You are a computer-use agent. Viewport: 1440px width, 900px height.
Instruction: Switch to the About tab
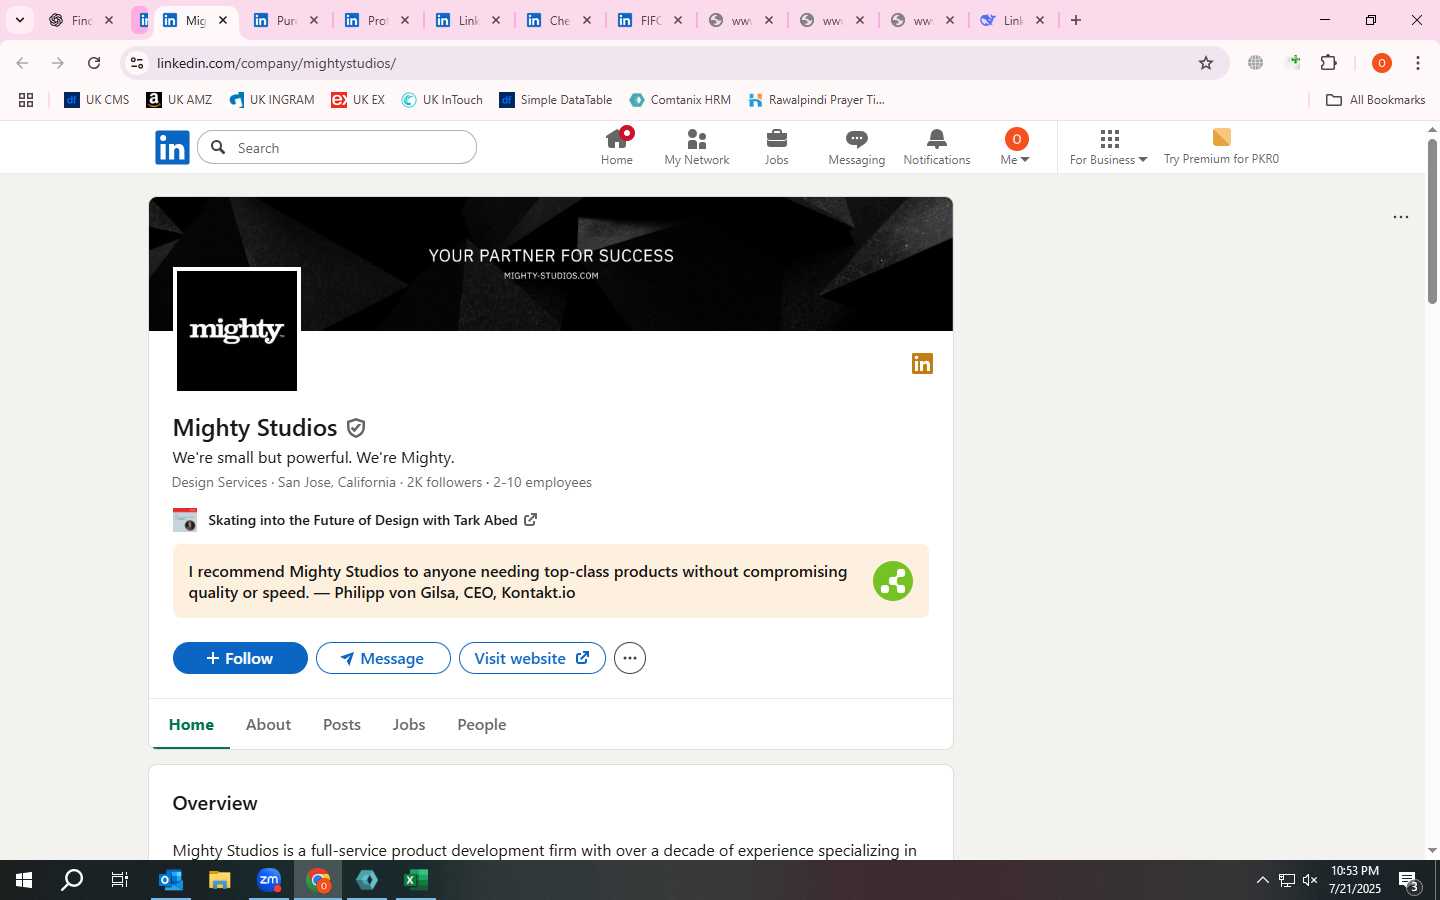268,725
